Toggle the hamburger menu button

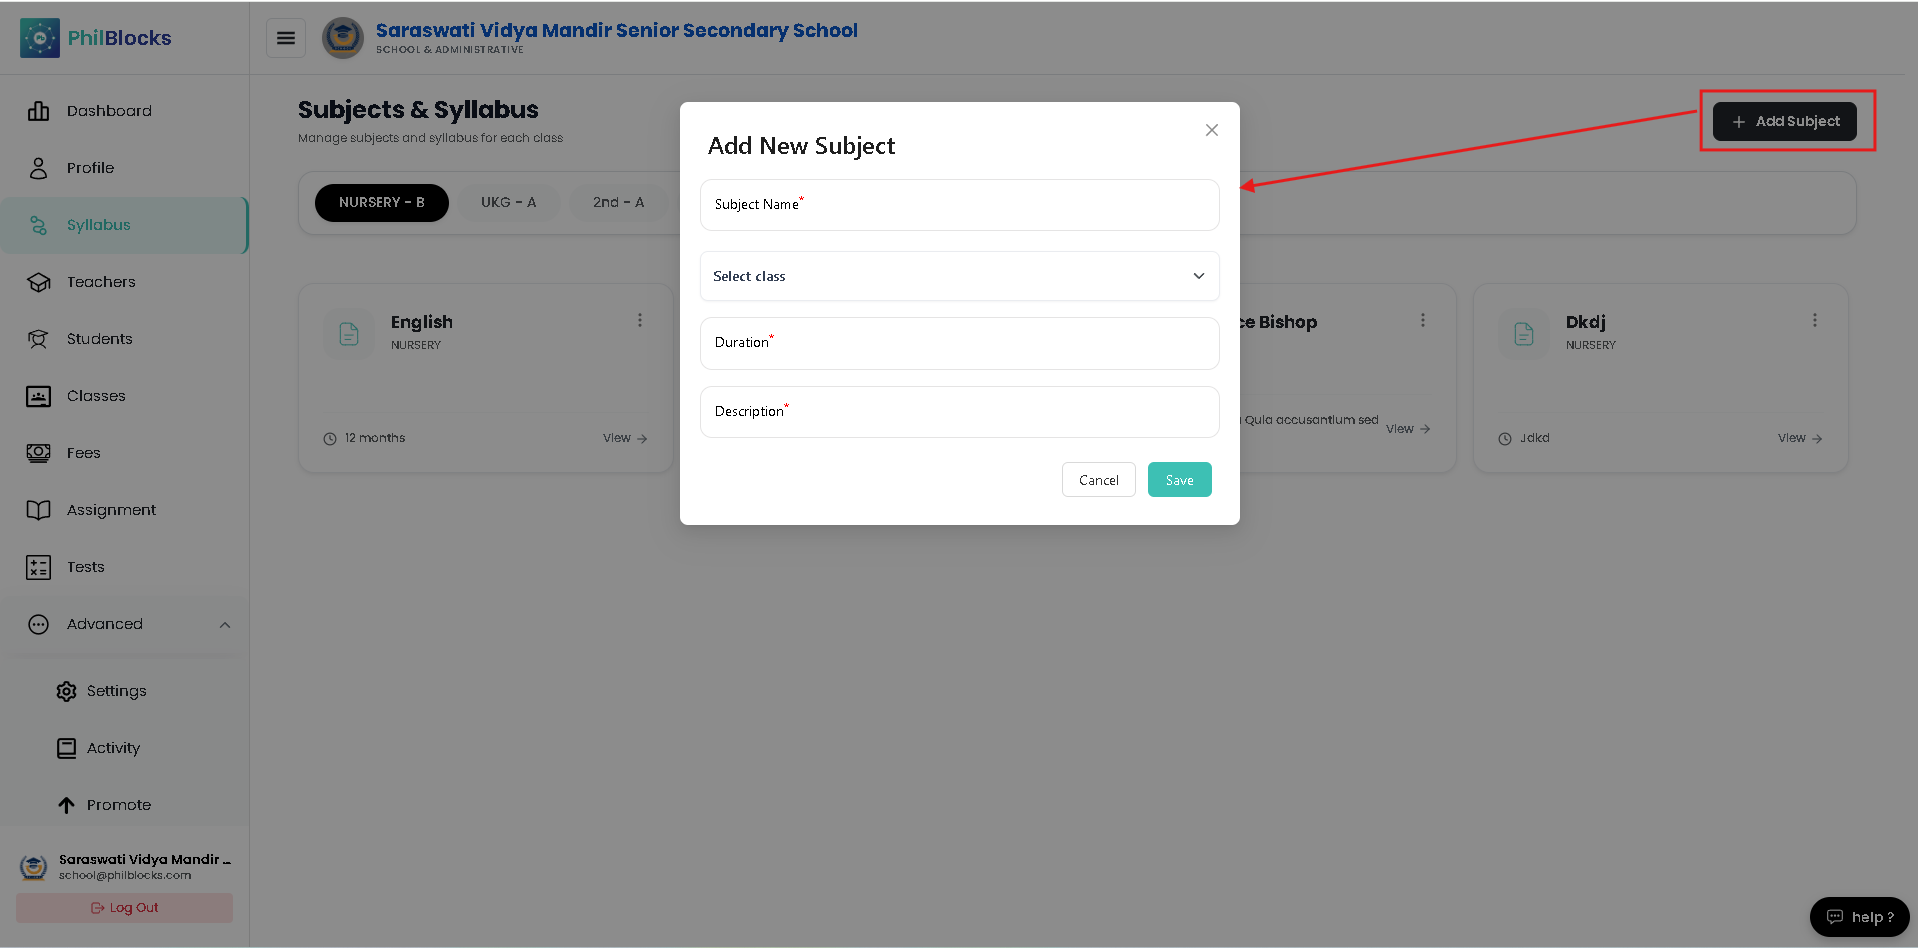point(286,38)
